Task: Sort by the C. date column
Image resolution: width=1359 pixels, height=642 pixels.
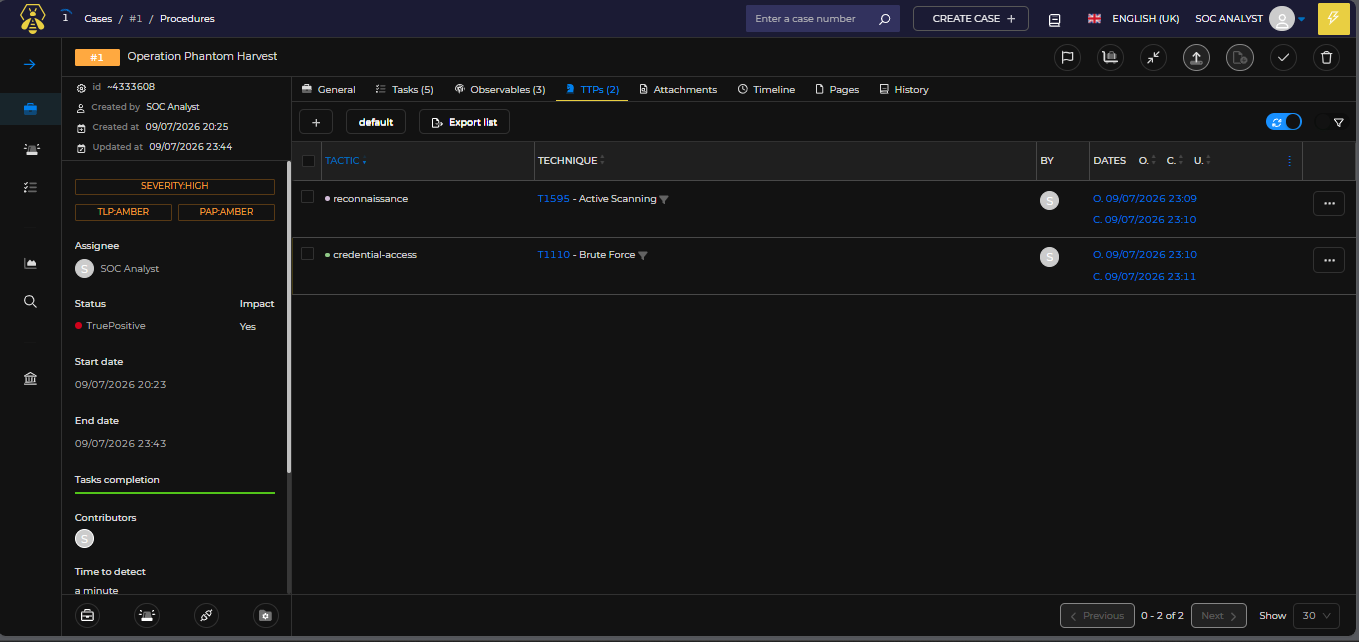Action: [1174, 161]
